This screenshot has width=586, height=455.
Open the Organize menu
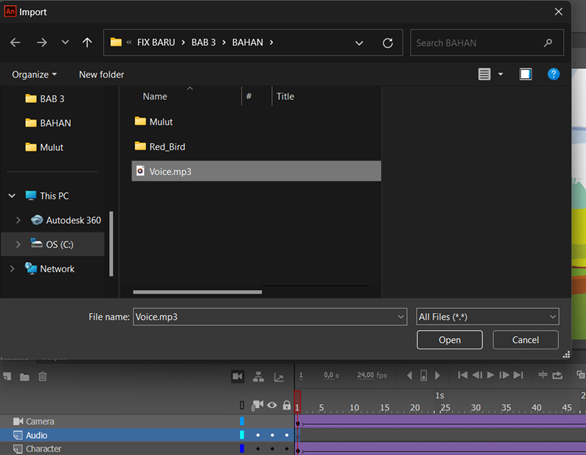point(34,75)
